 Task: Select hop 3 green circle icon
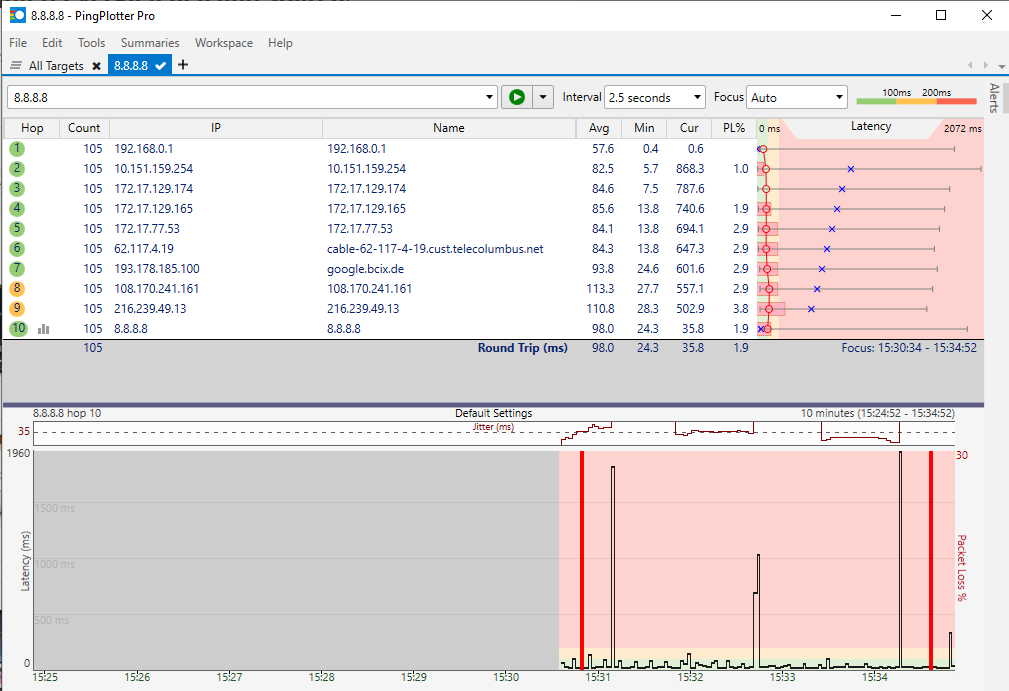[17, 189]
